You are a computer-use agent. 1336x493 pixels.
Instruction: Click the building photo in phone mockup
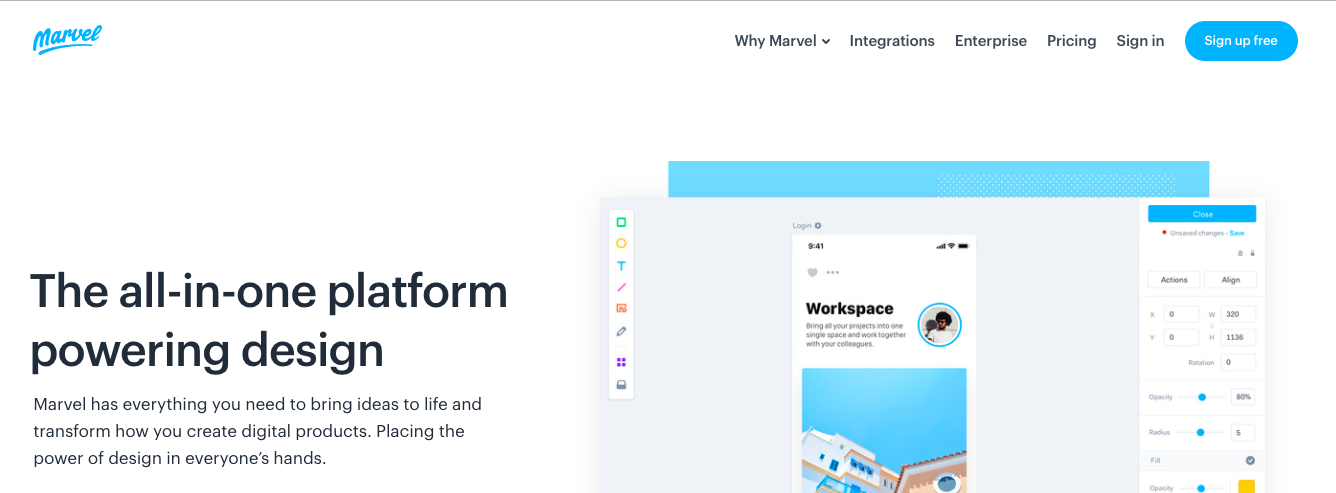tap(884, 430)
